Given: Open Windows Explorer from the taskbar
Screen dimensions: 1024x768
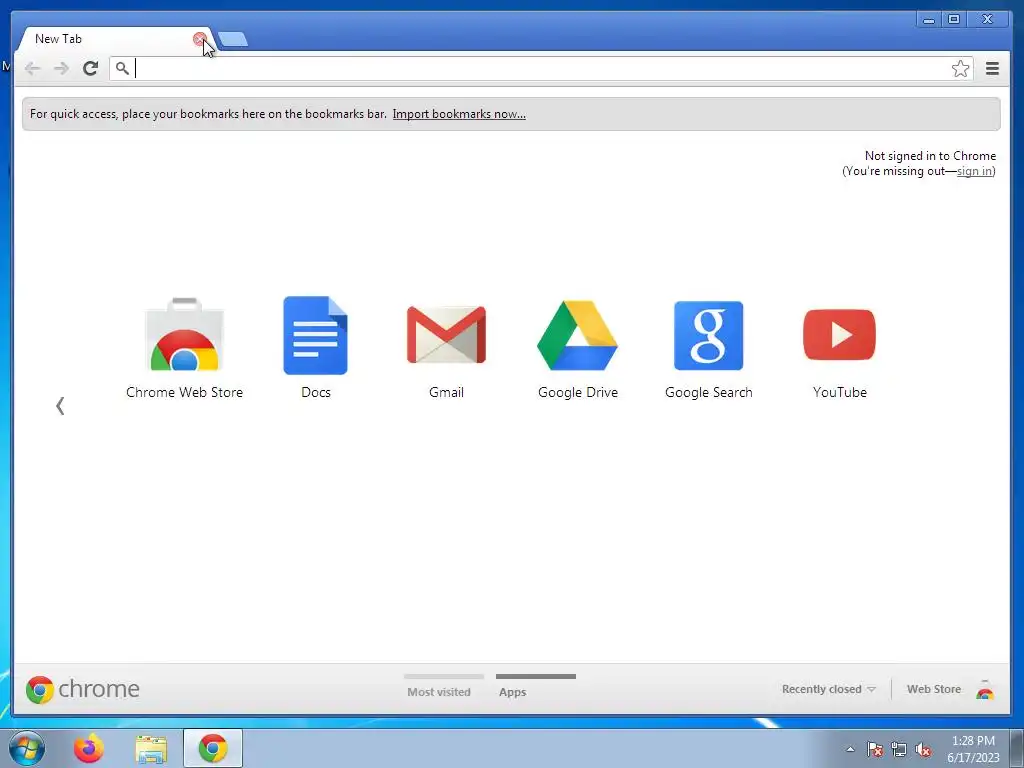Looking at the screenshot, I should [x=151, y=749].
